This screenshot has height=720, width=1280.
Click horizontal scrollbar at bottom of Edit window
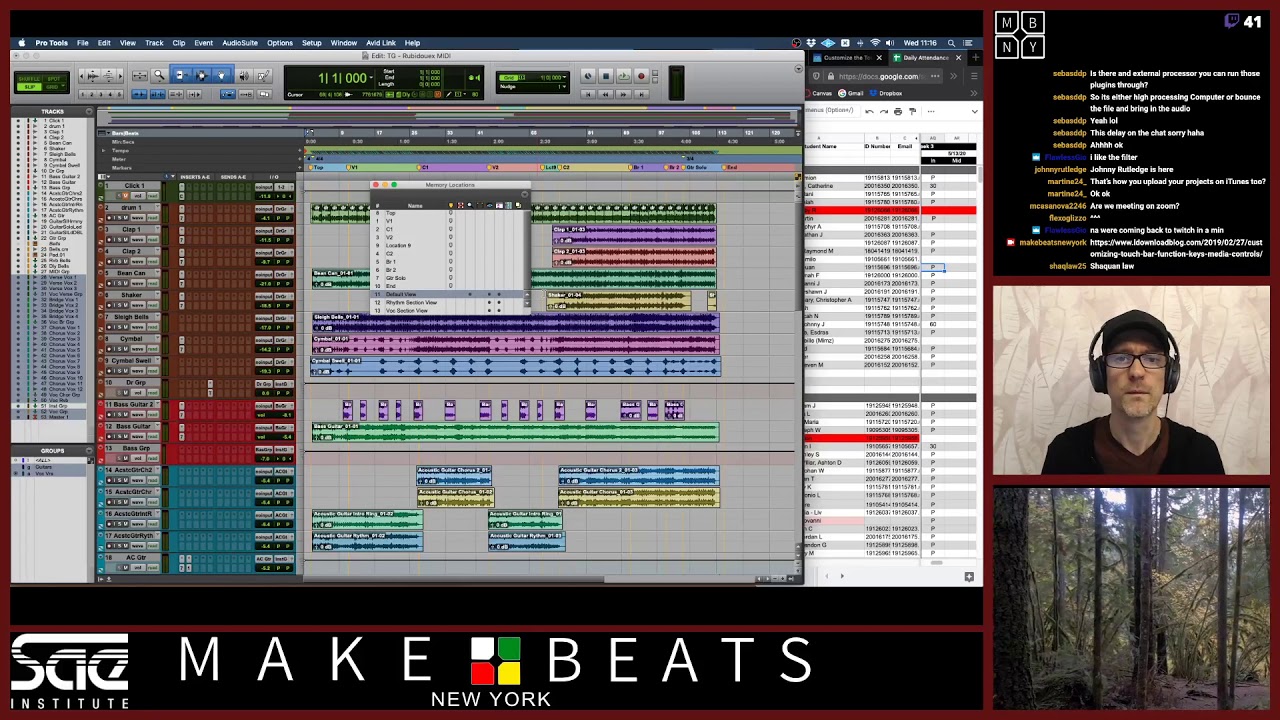click(x=530, y=578)
